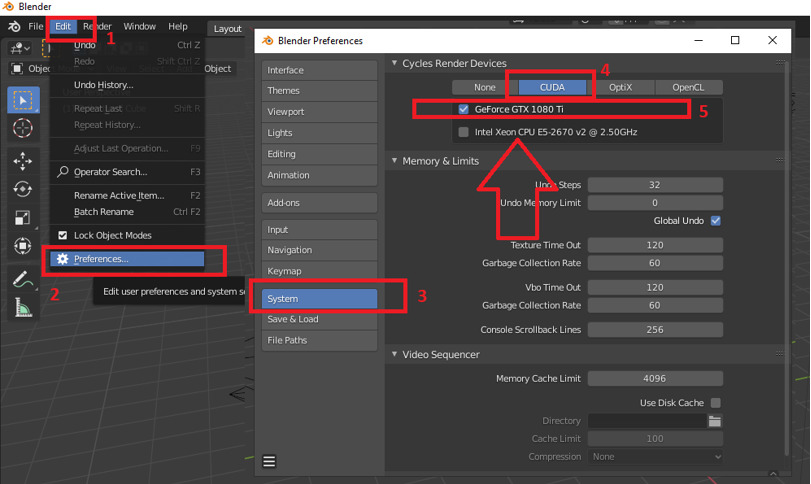Enable the Intel Xeon CPU checkbox
The image size is (811, 484).
[x=463, y=132]
